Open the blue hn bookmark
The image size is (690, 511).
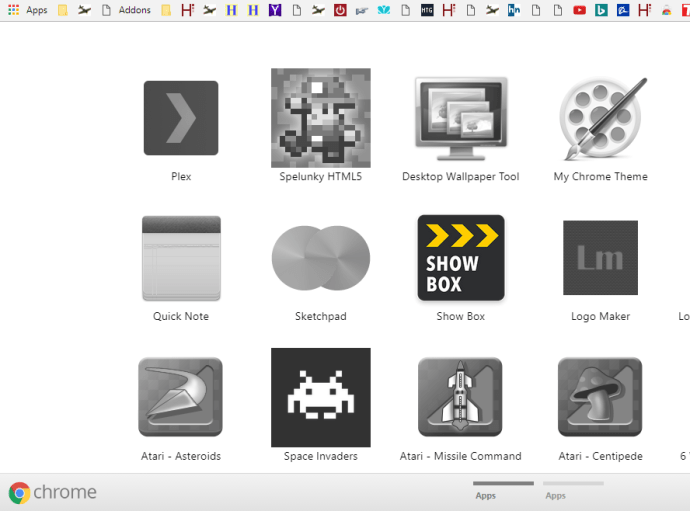[514, 10]
